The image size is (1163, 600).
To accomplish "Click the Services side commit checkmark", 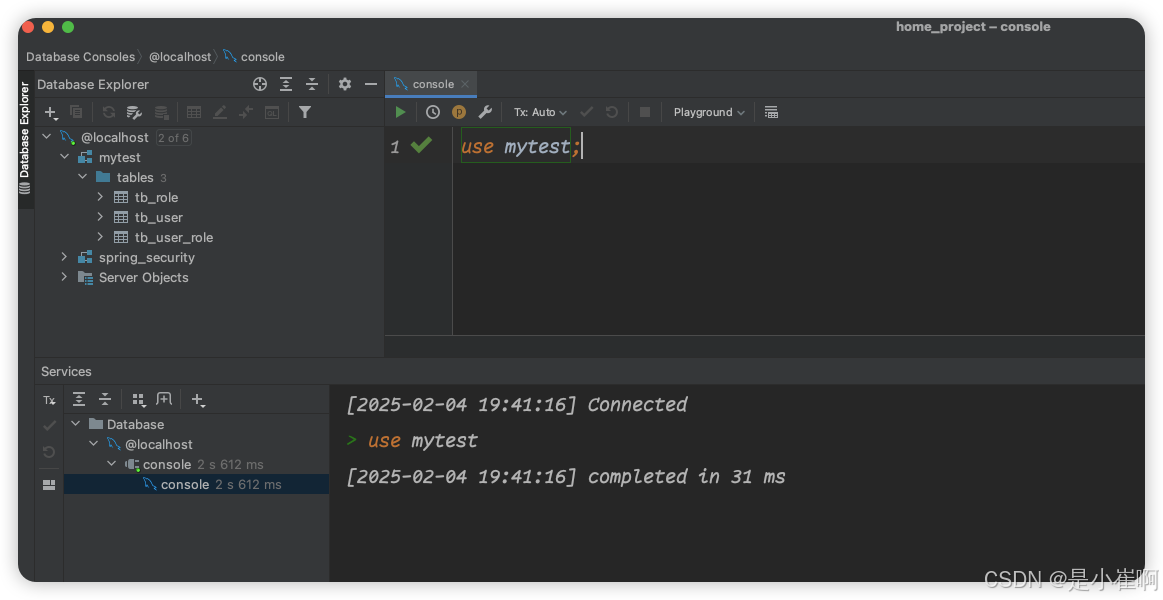I will pos(49,425).
